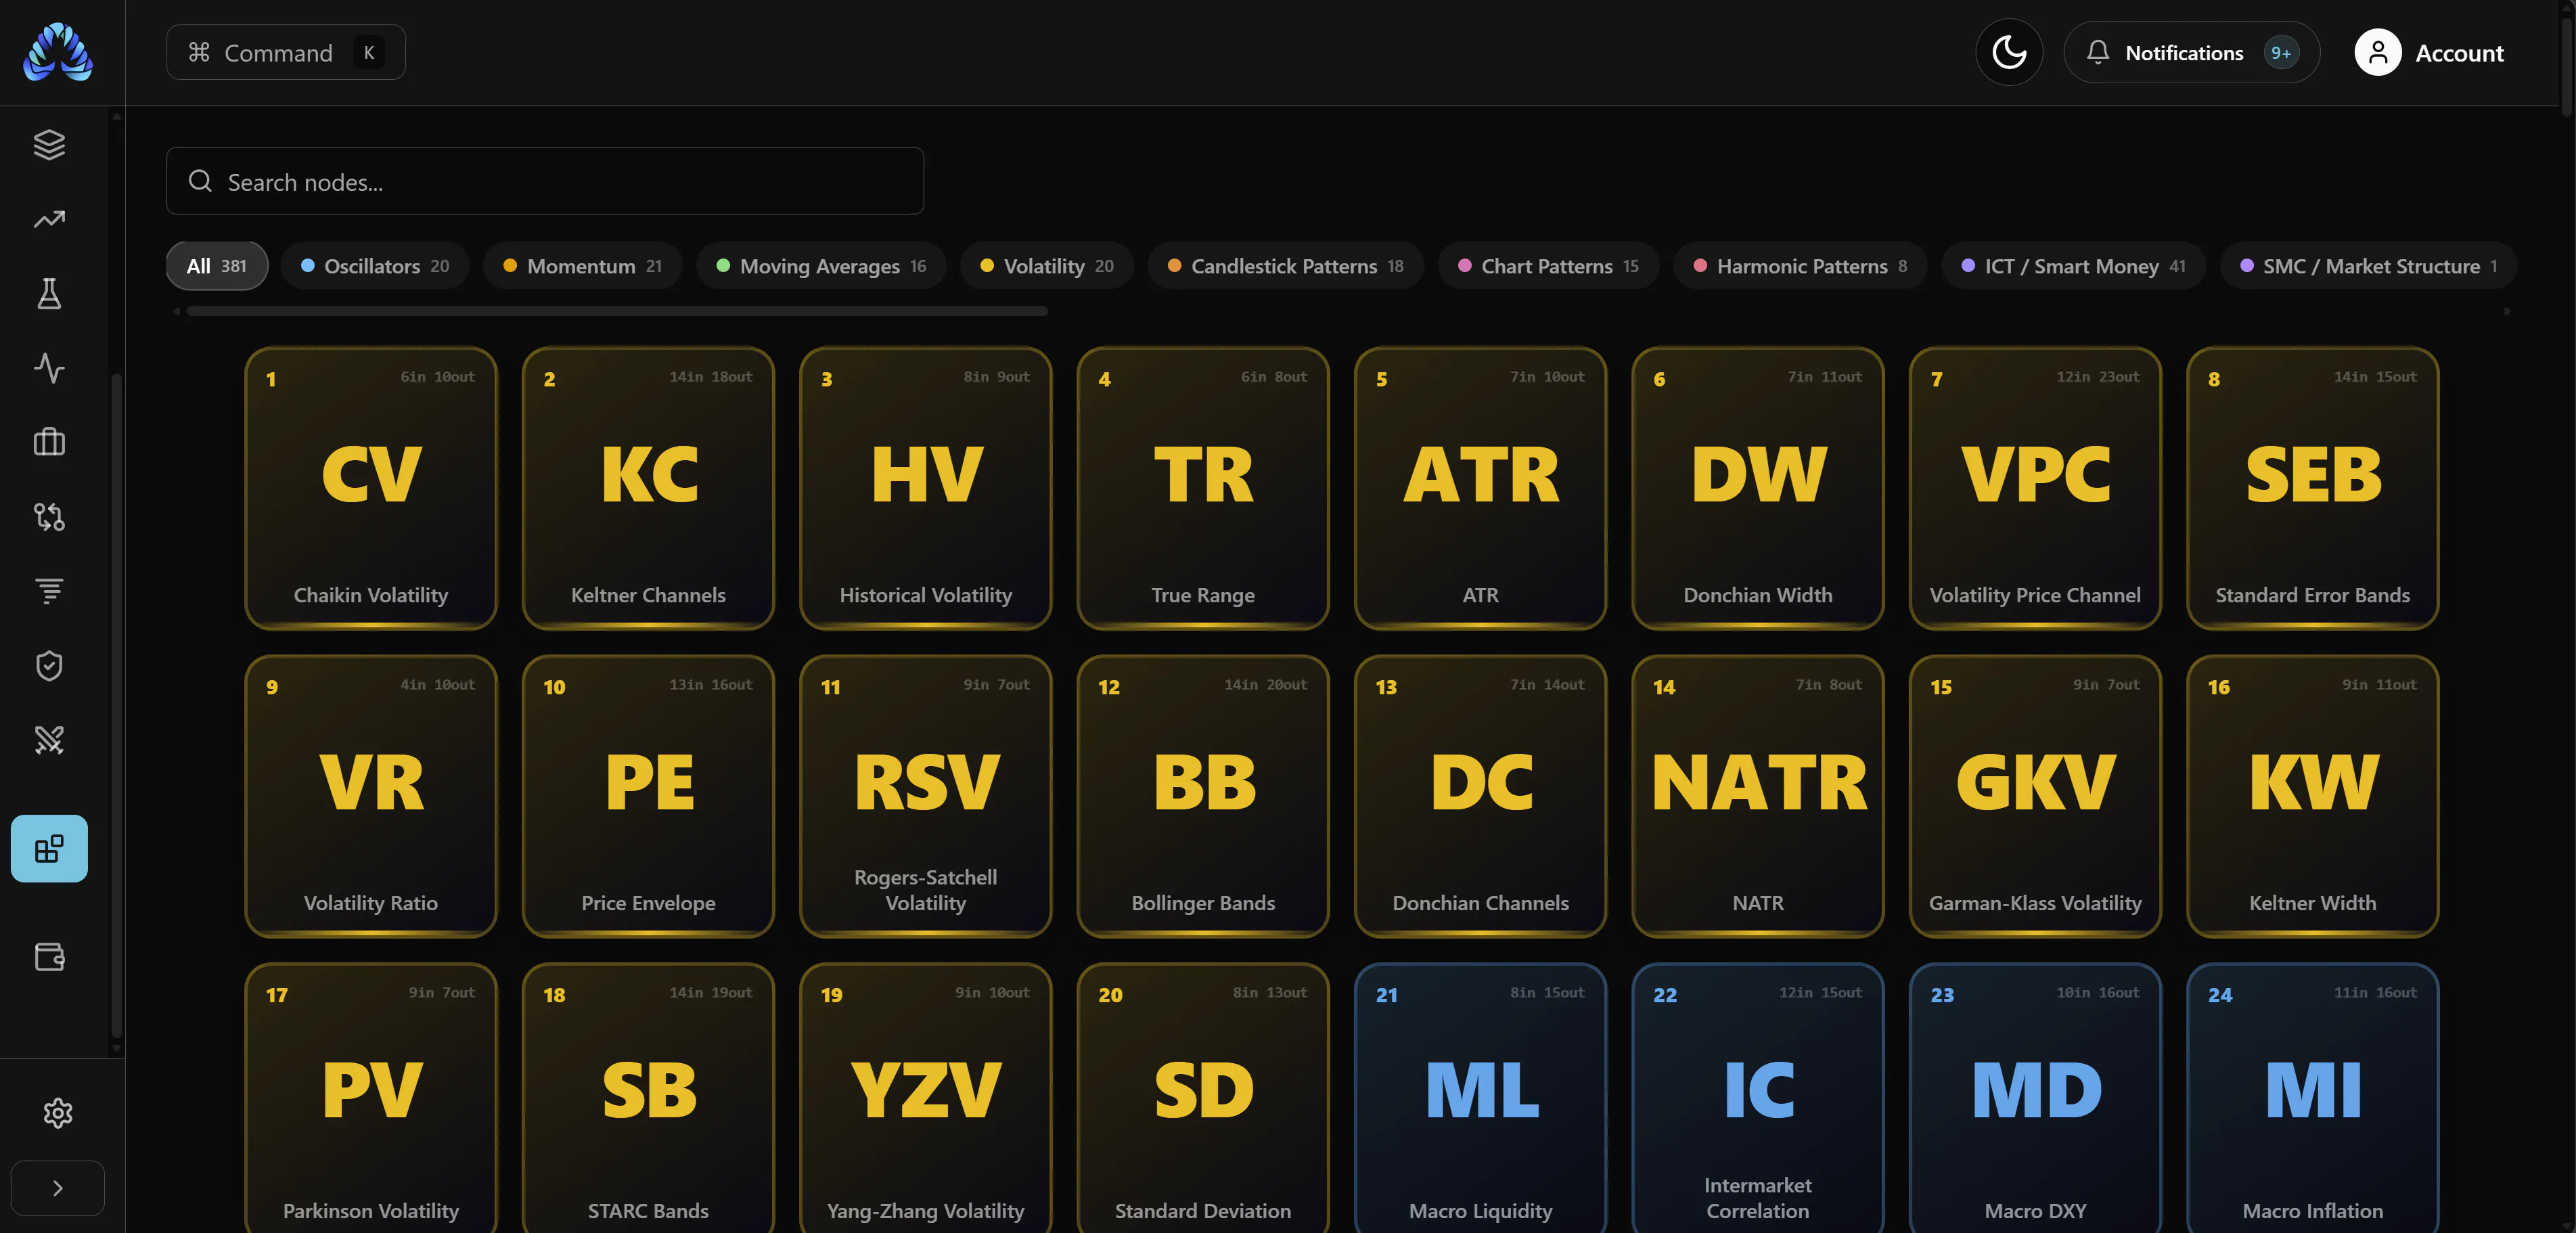Filter by SMC / Market Structure category
This screenshot has width=2576, height=1233.
pyautogui.click(x=2368, y=266)
